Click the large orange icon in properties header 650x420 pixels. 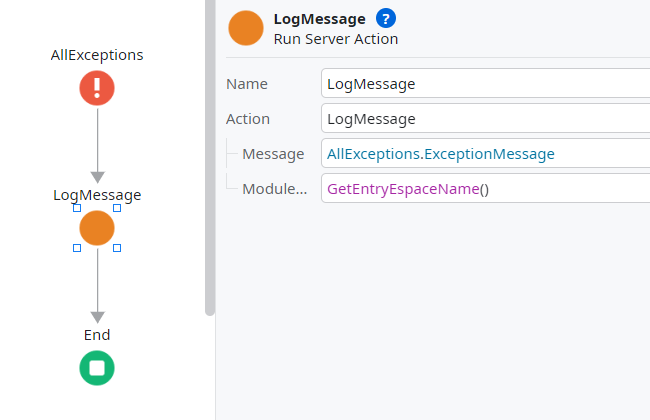coord(246,28)
